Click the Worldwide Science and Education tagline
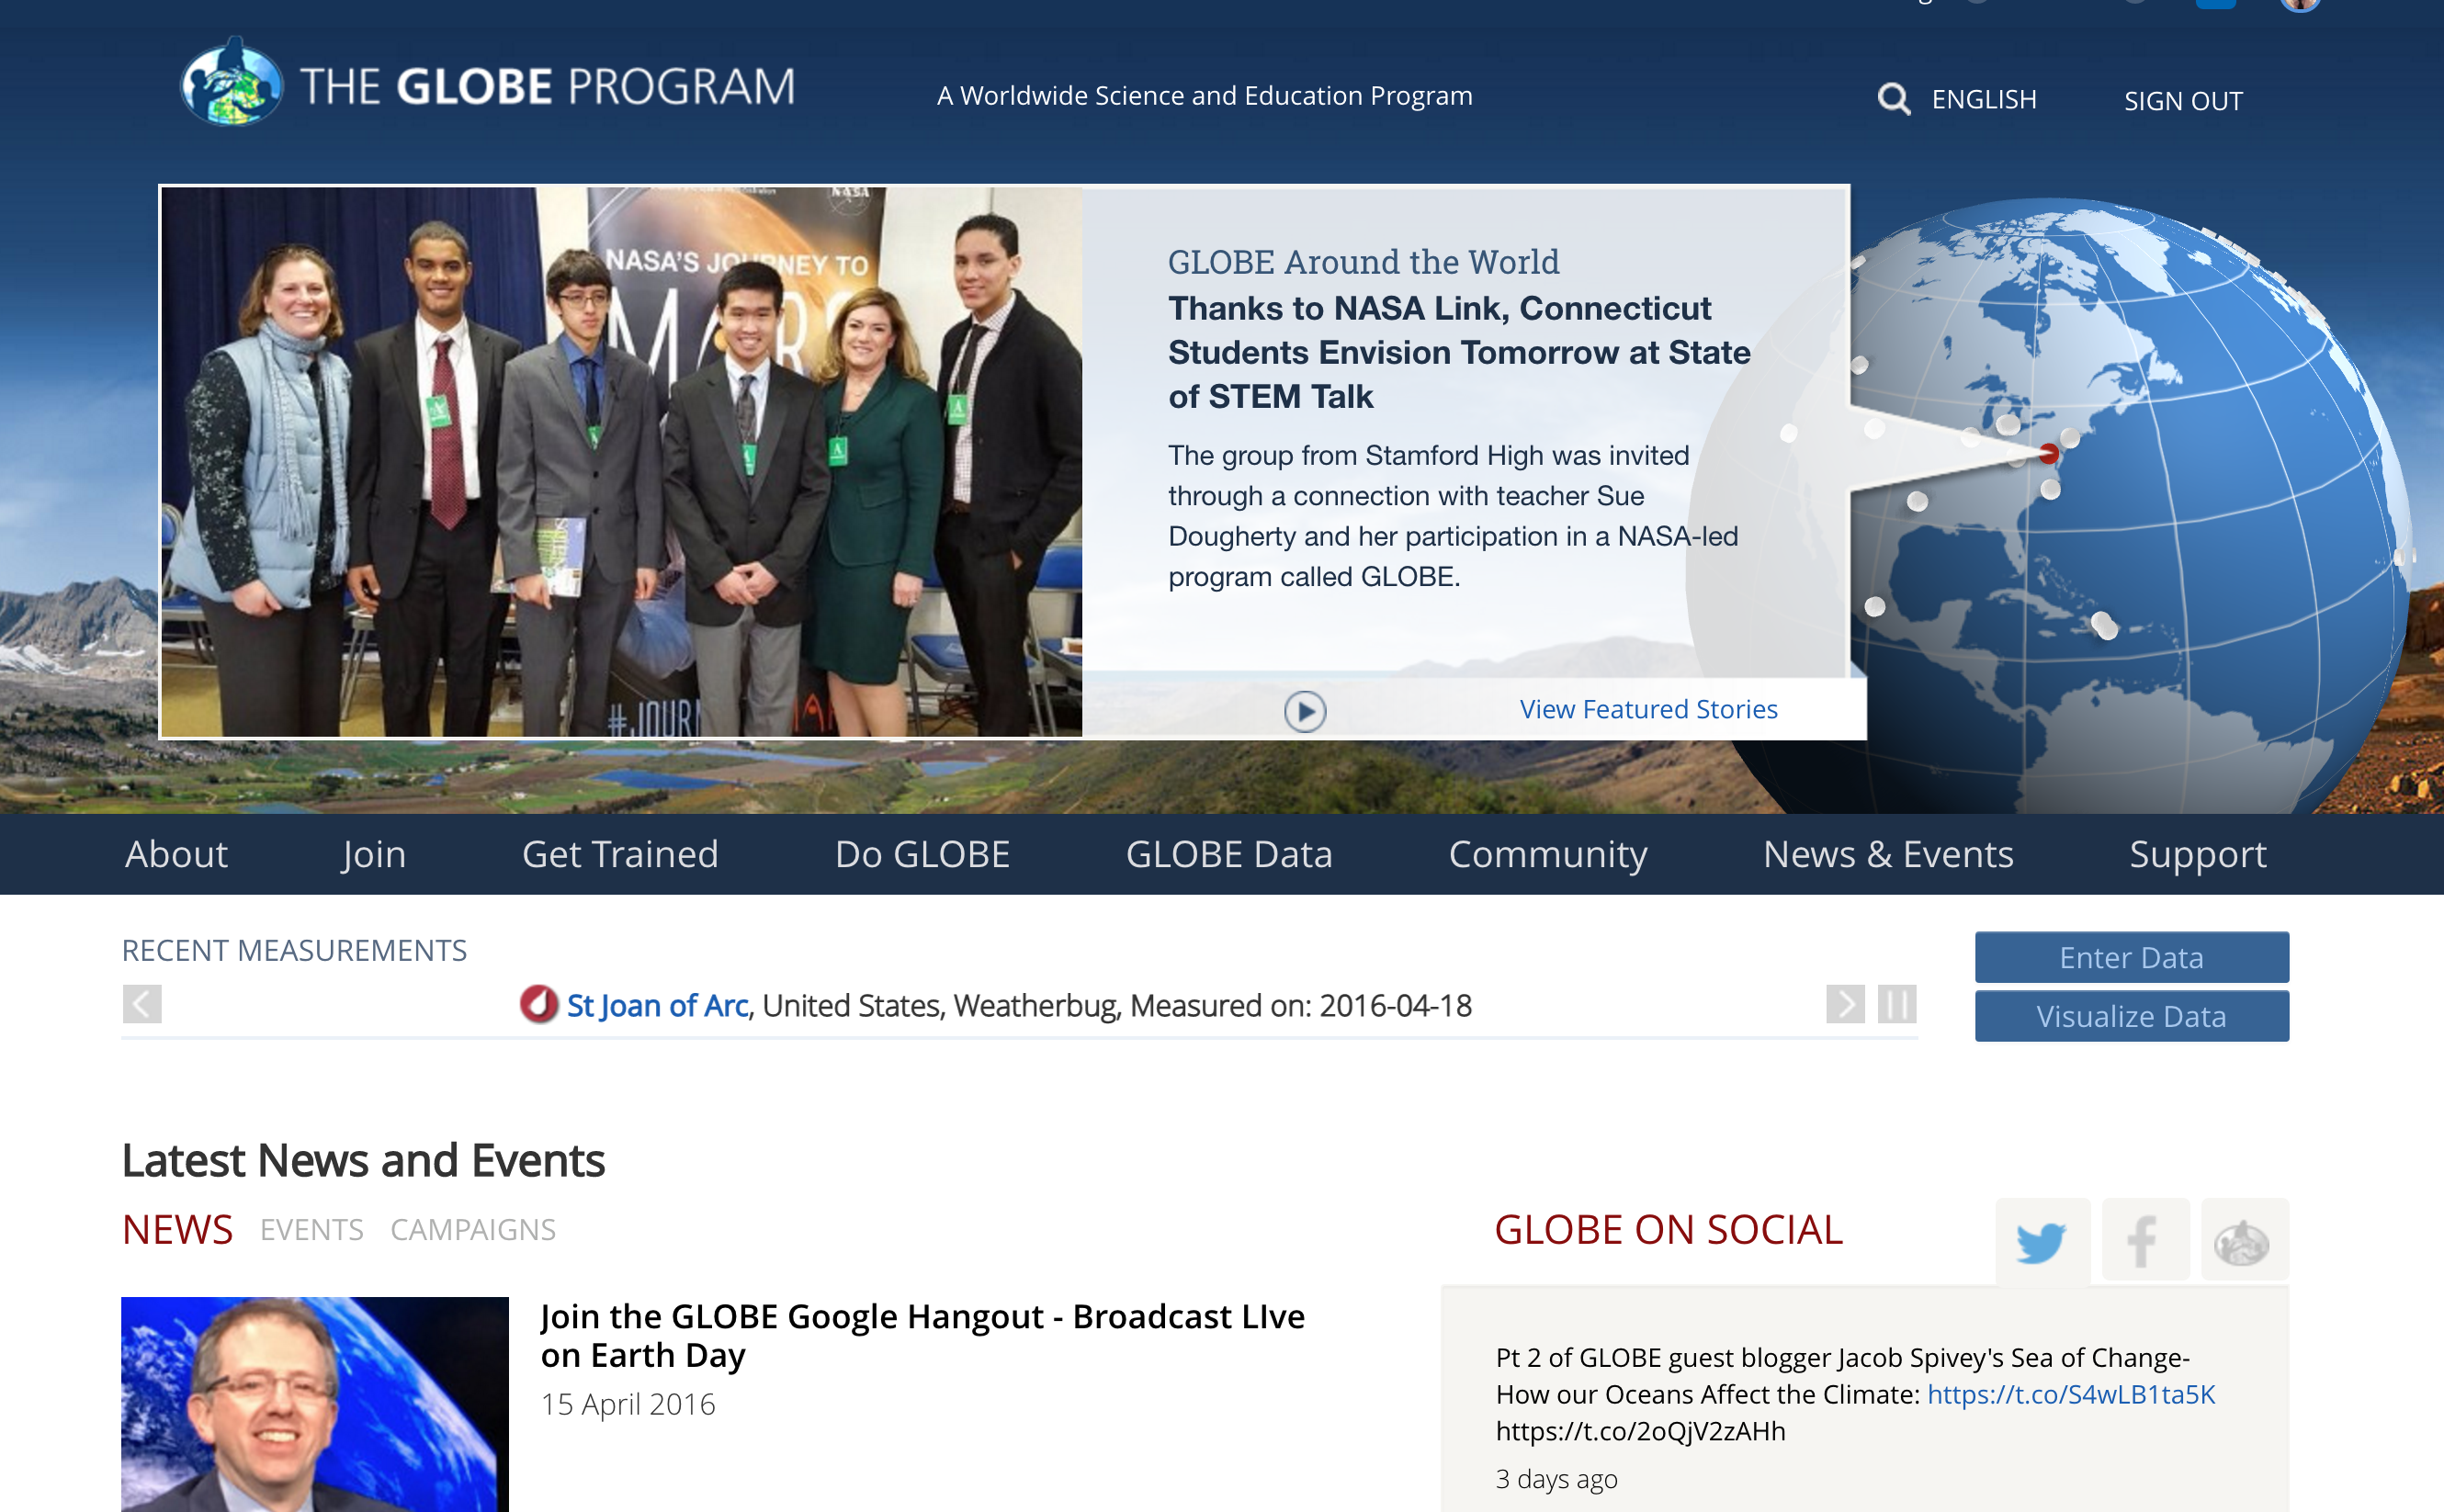The width and height of the screenshot is (2444, 1512). tap(1204, 96)
